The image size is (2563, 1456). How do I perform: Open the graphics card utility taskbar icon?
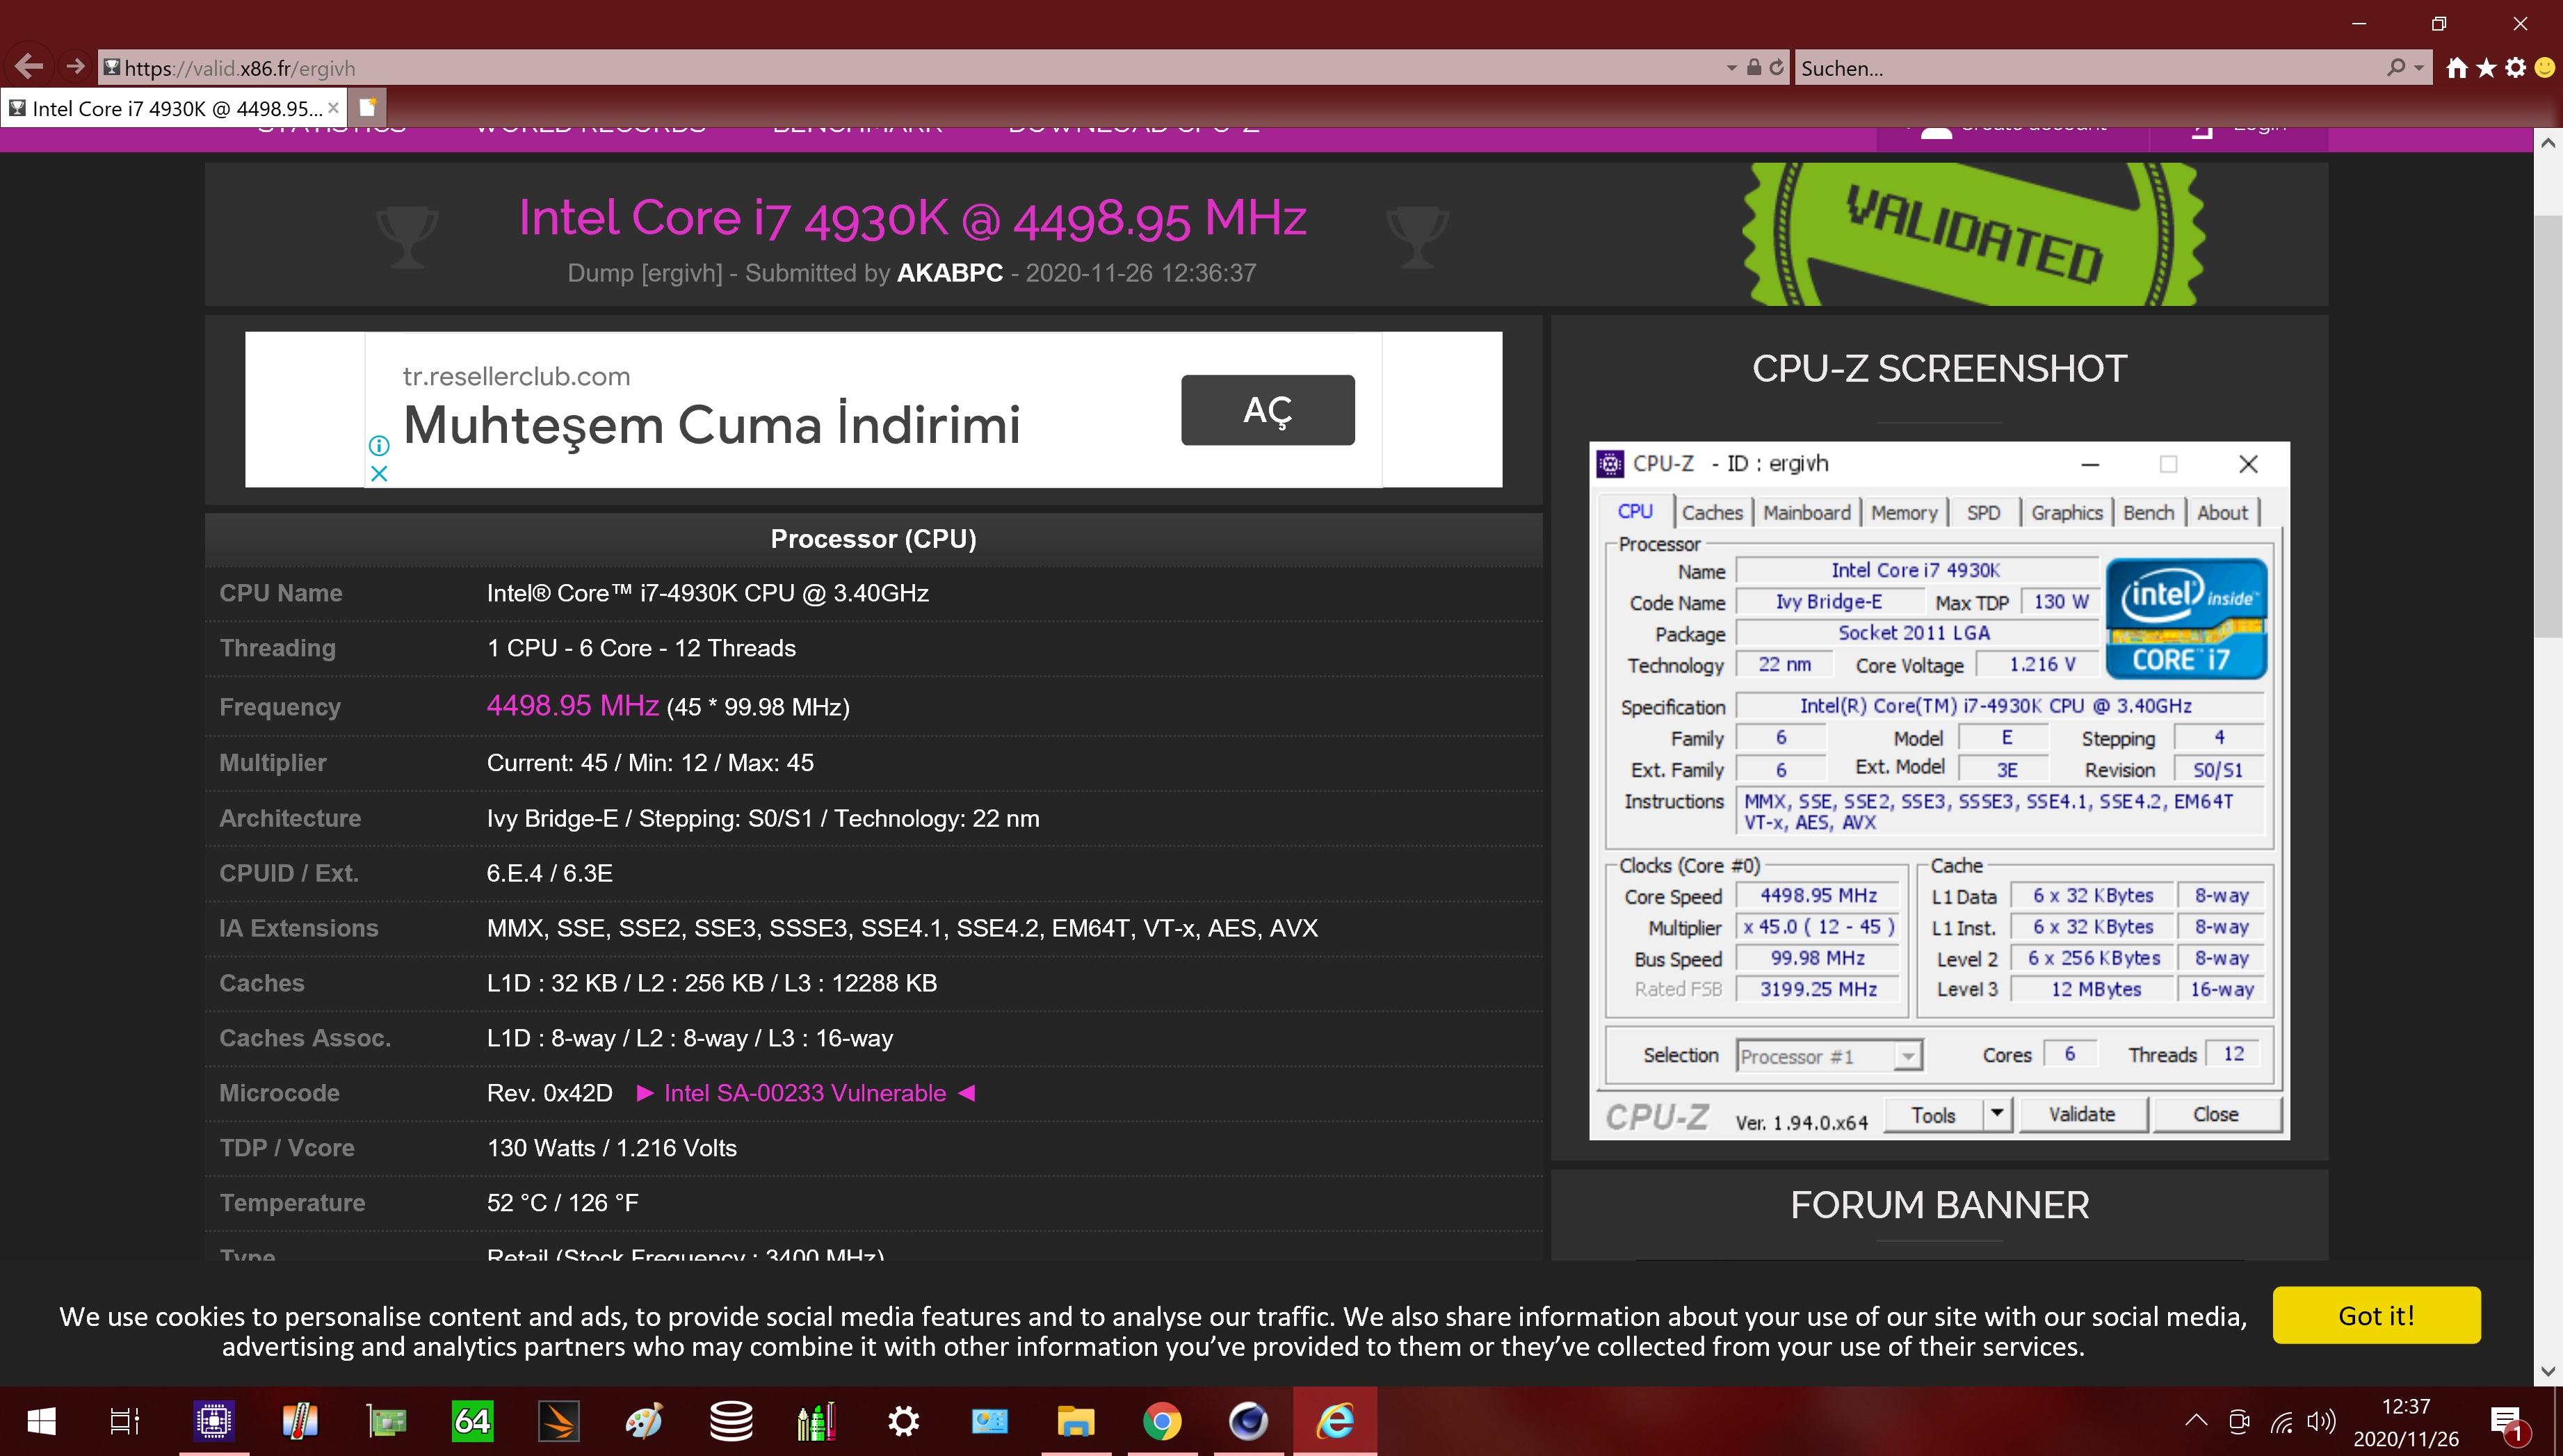386,1421
